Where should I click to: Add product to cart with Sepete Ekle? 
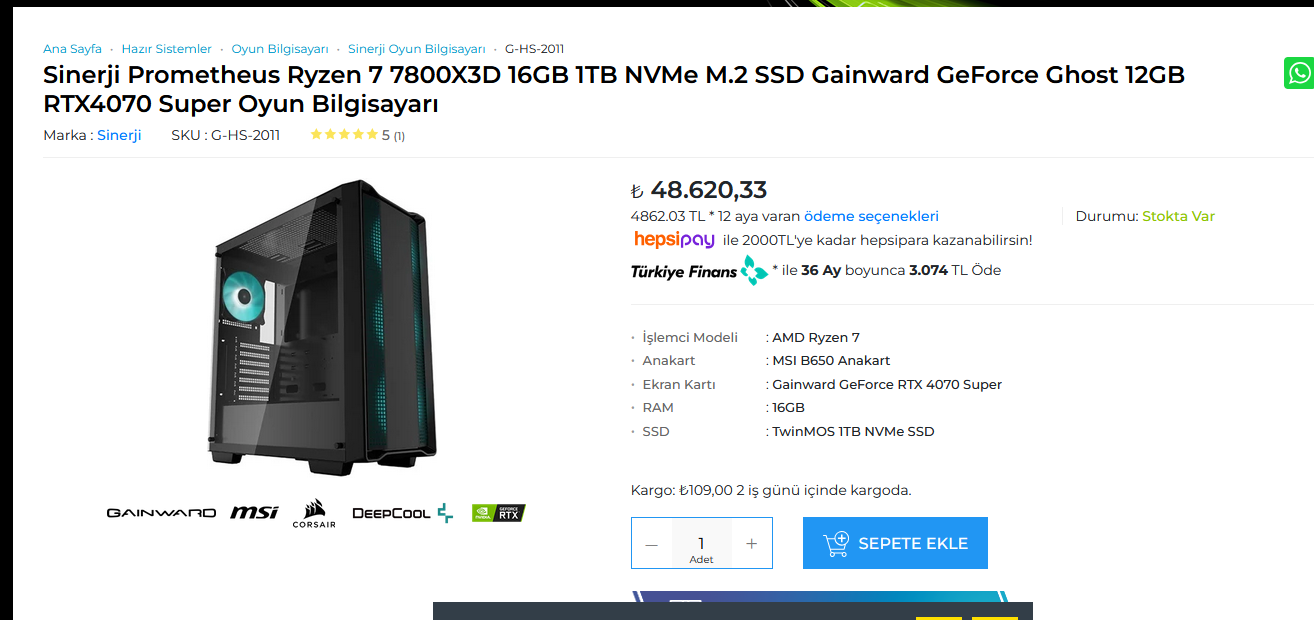(895, 543)
